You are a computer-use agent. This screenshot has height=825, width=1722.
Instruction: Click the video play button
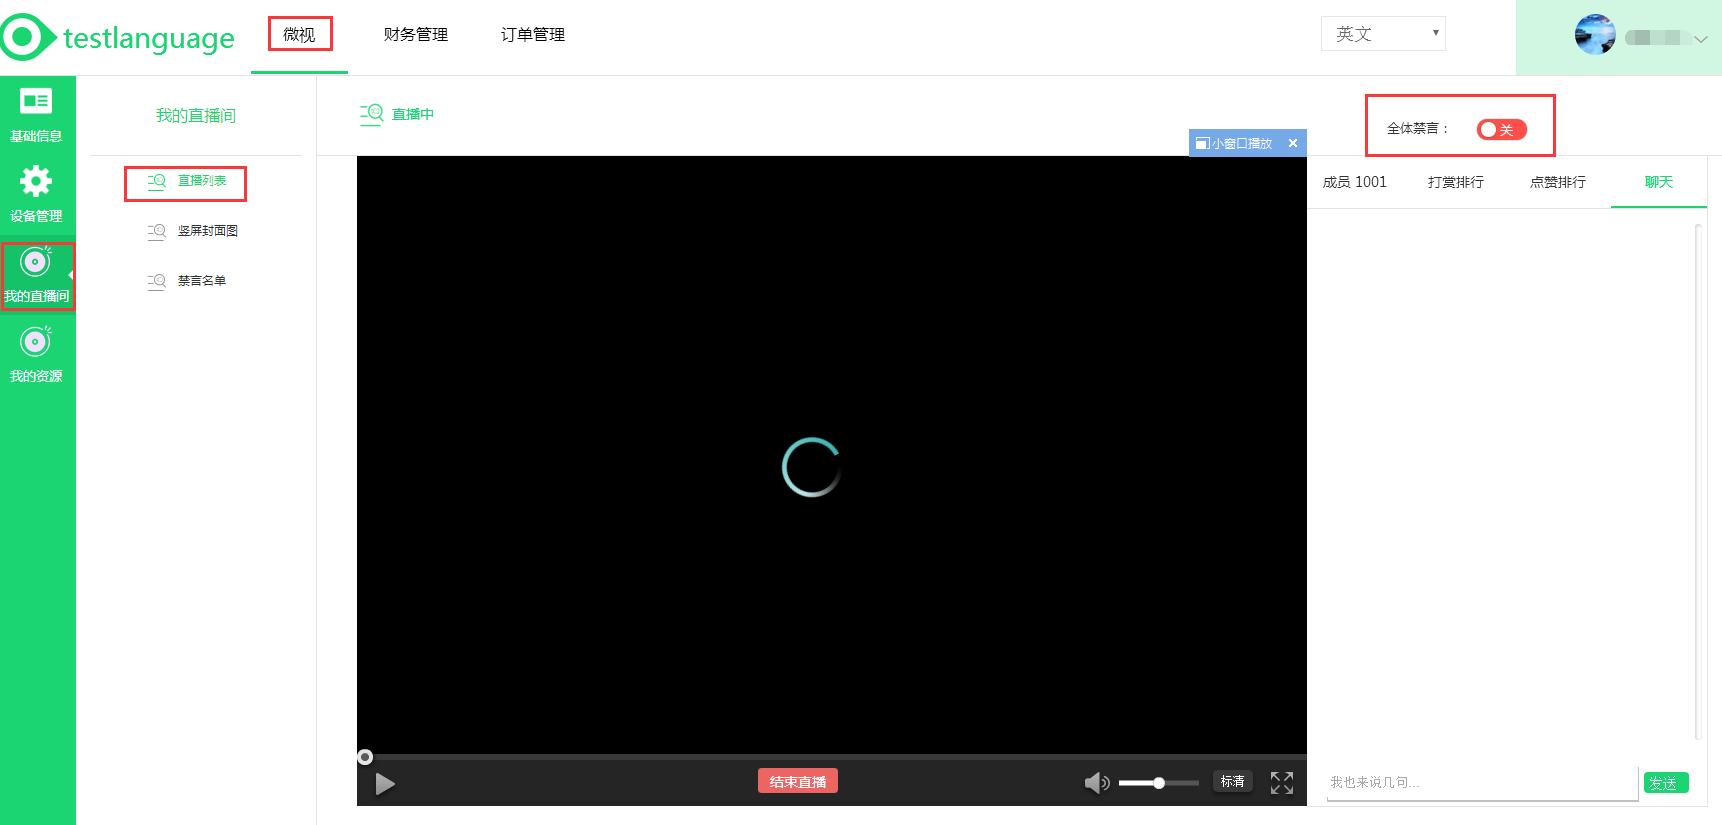(x=385, y=784)
